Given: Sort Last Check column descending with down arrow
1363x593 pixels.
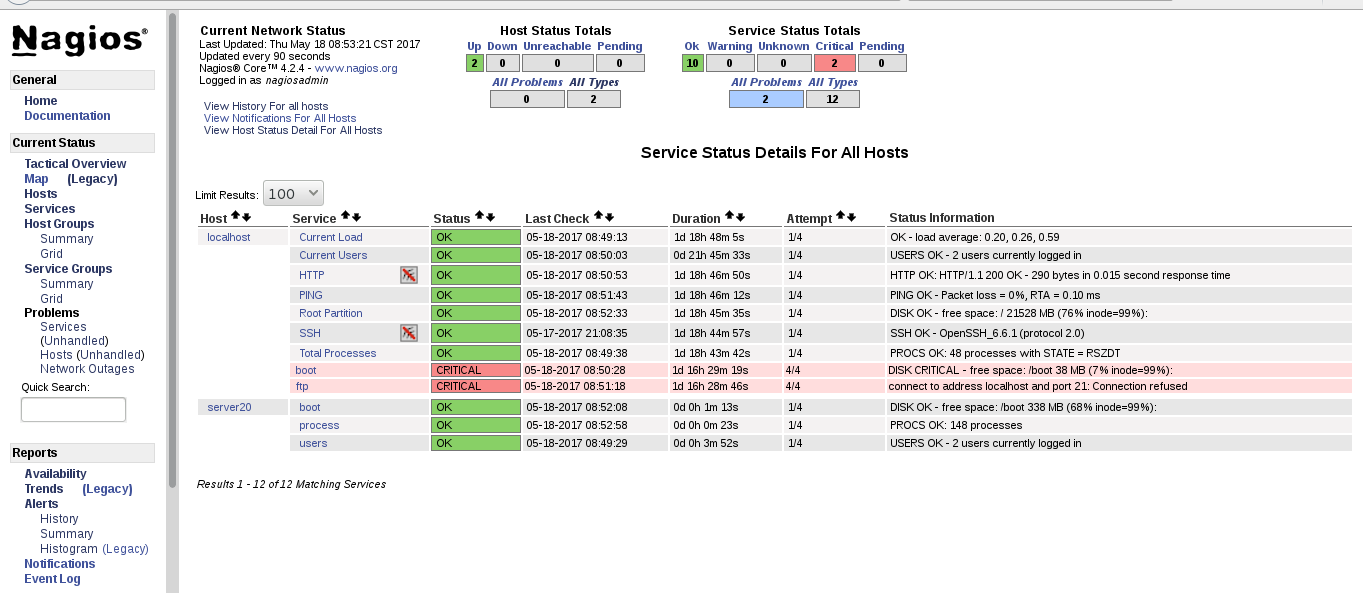Looking at the screenshot, I should coord(609,217).
